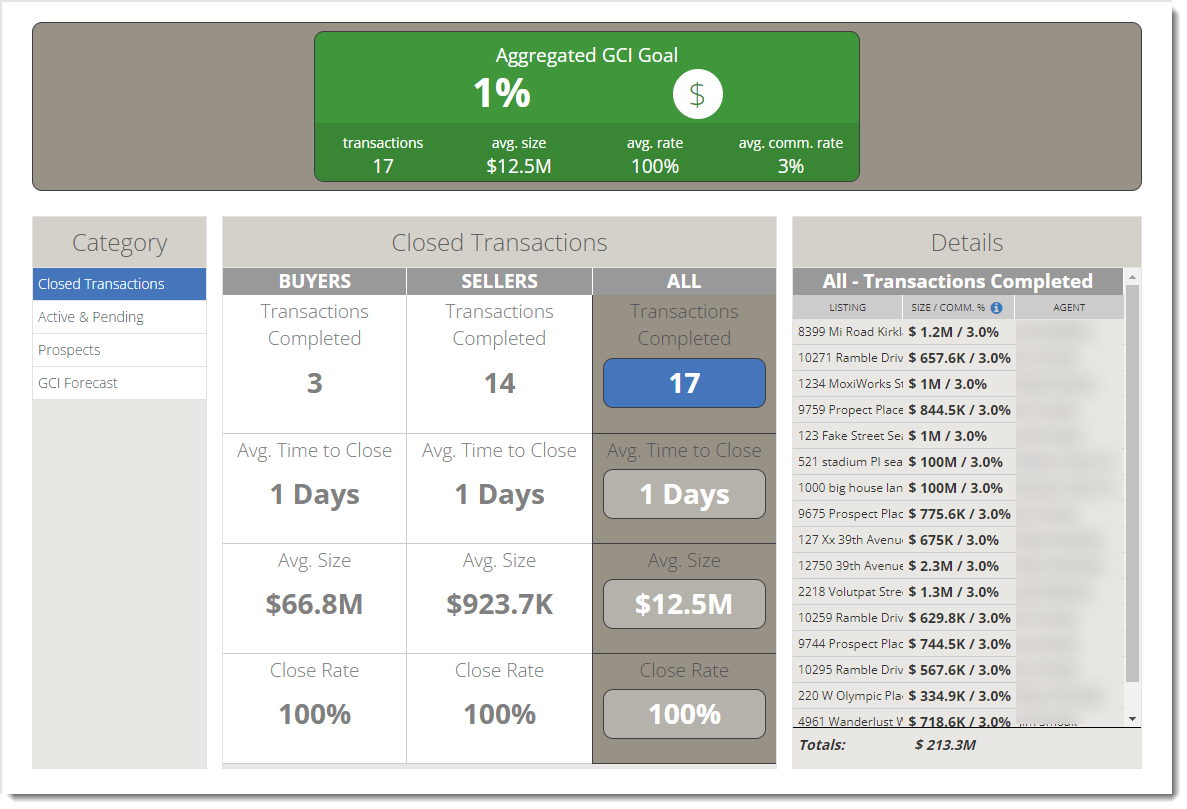Select the 1234 MoxiWorks listing row
This screenshot has height=809, width=1187.
tap(850, 384)
